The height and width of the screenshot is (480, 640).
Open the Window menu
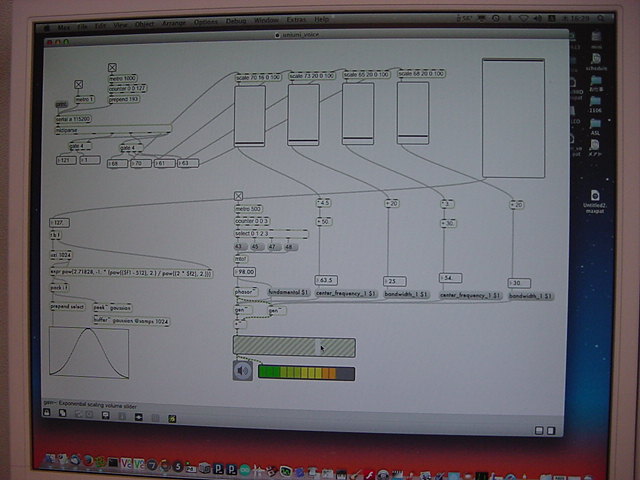point(266,20)
